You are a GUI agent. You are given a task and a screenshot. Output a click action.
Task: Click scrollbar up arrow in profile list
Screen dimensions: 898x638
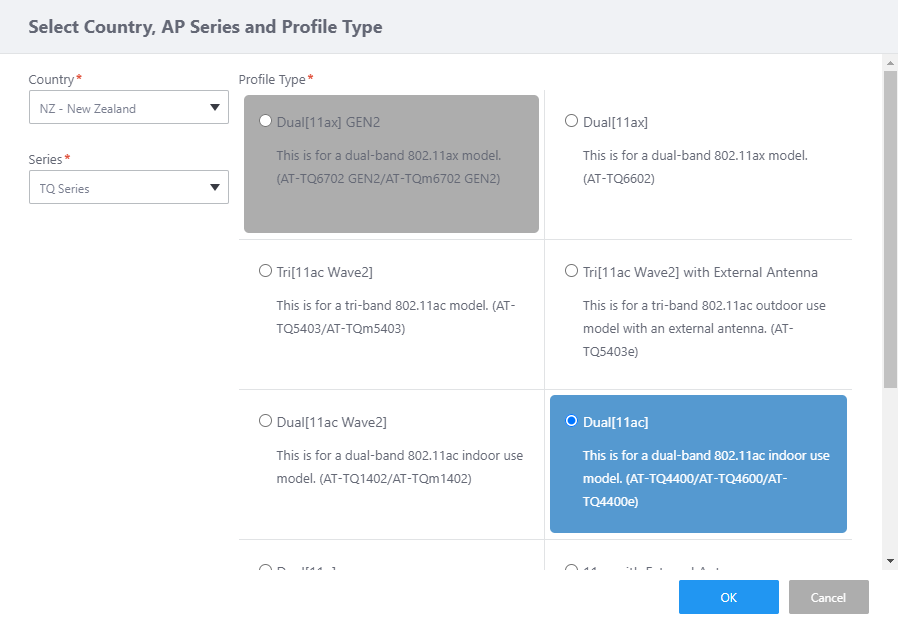(x=890, y=63)
